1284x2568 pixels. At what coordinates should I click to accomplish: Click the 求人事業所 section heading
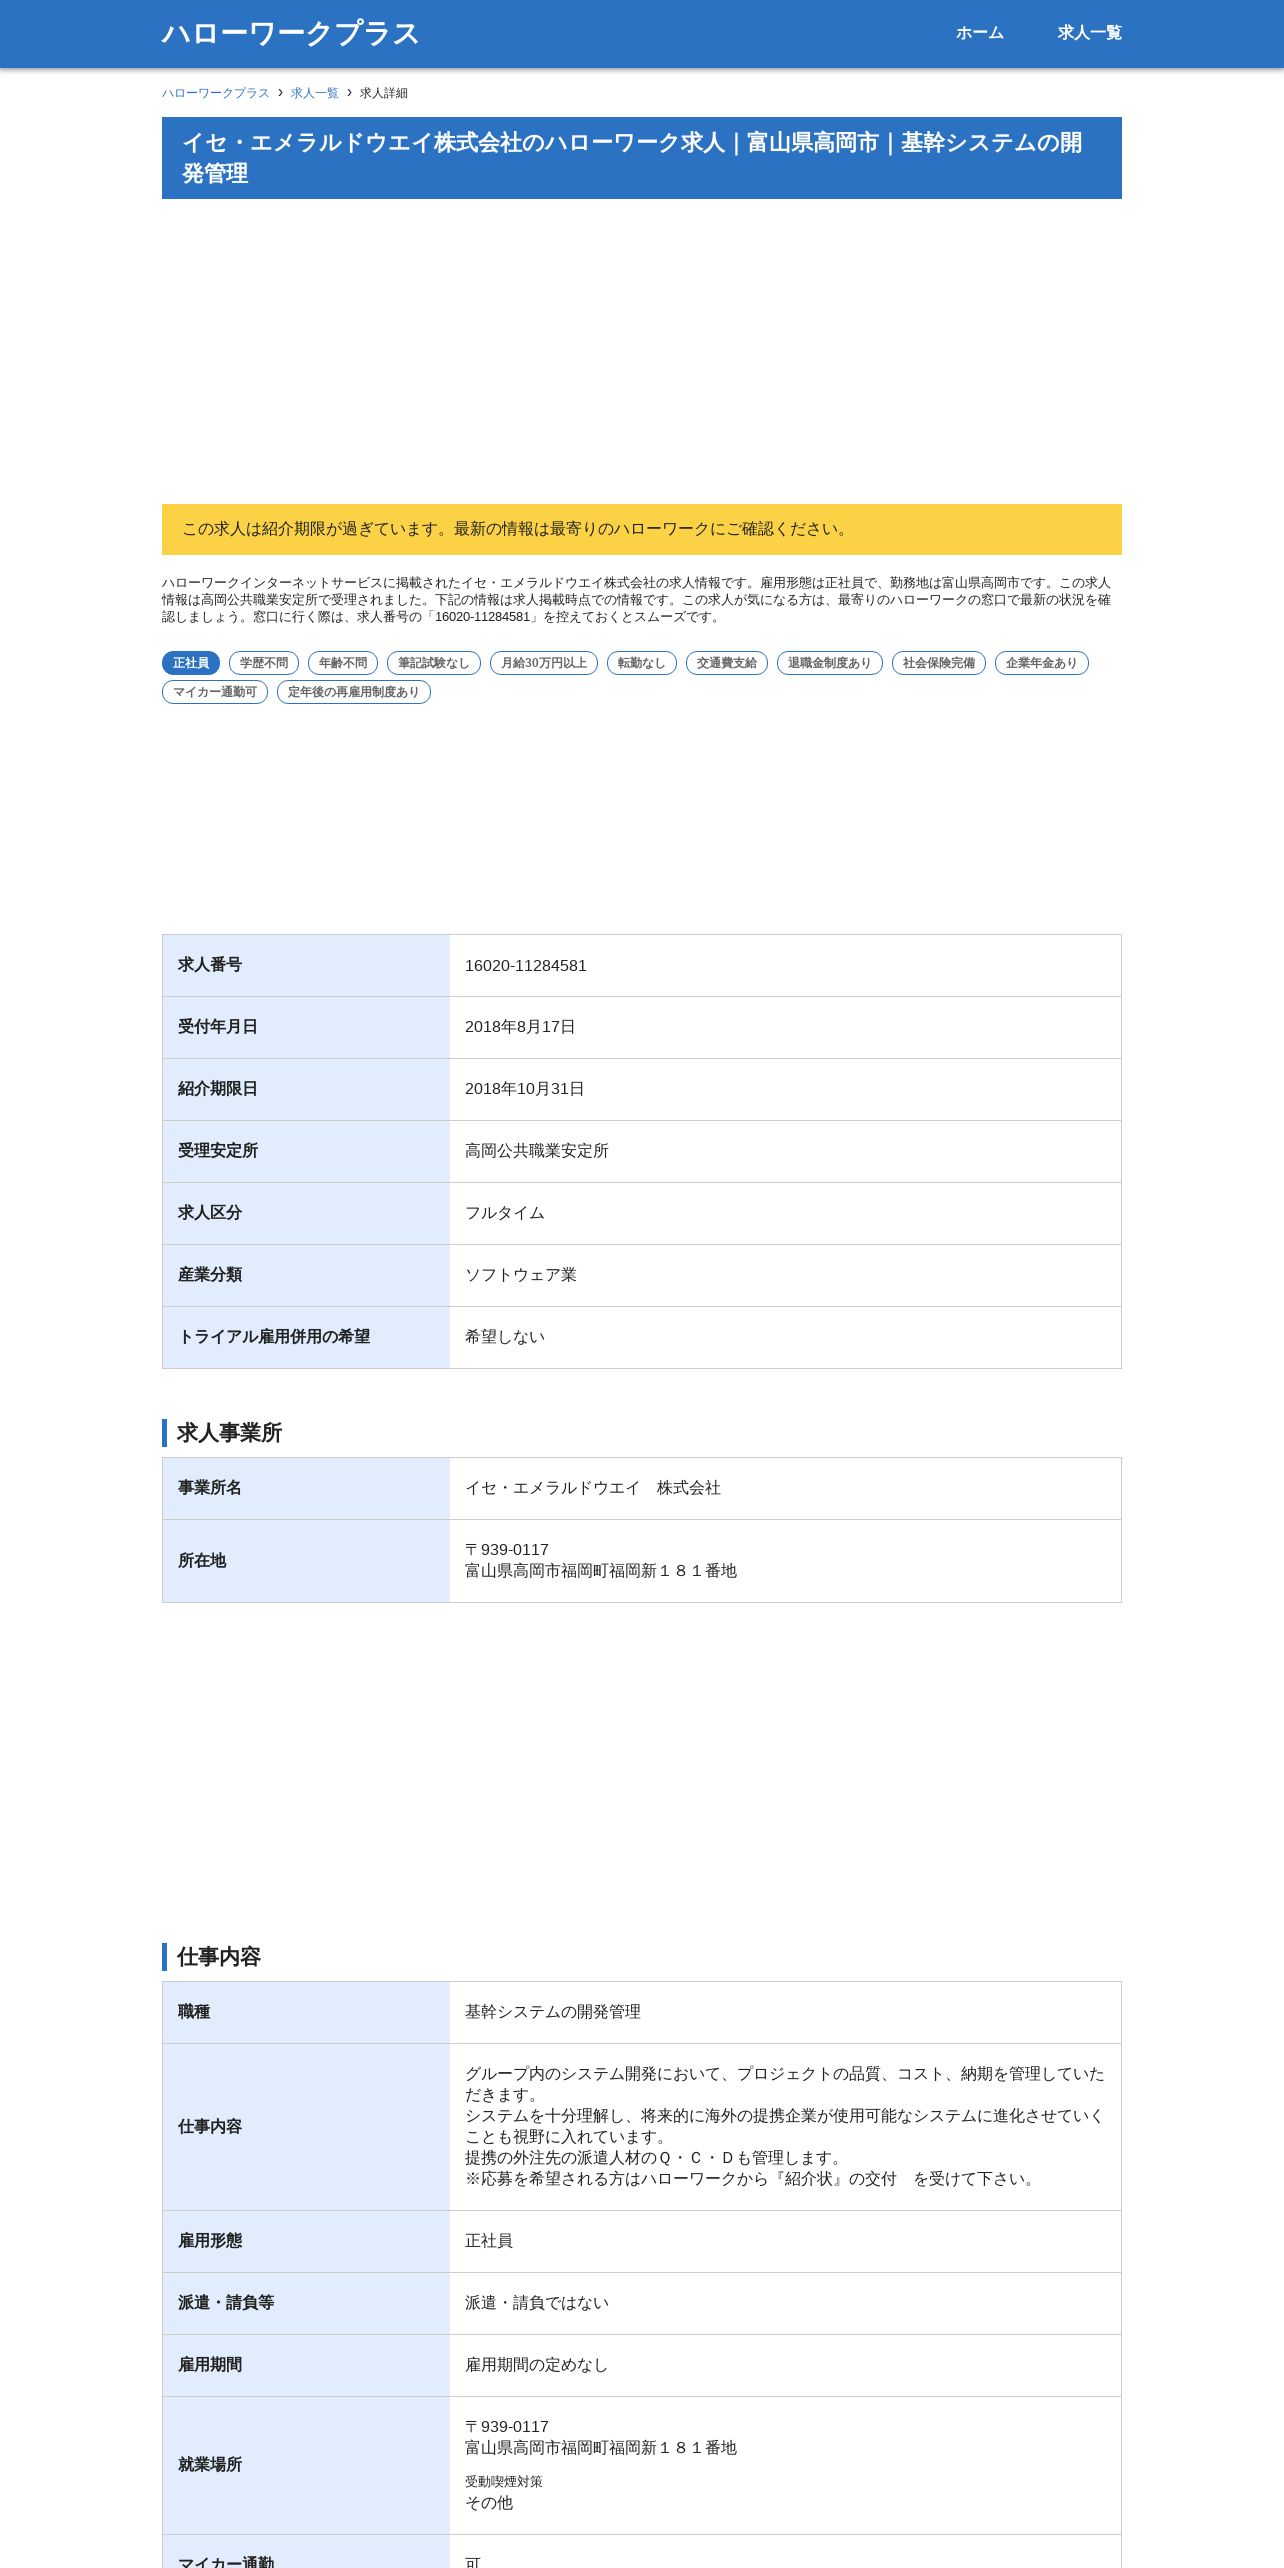229,1433
